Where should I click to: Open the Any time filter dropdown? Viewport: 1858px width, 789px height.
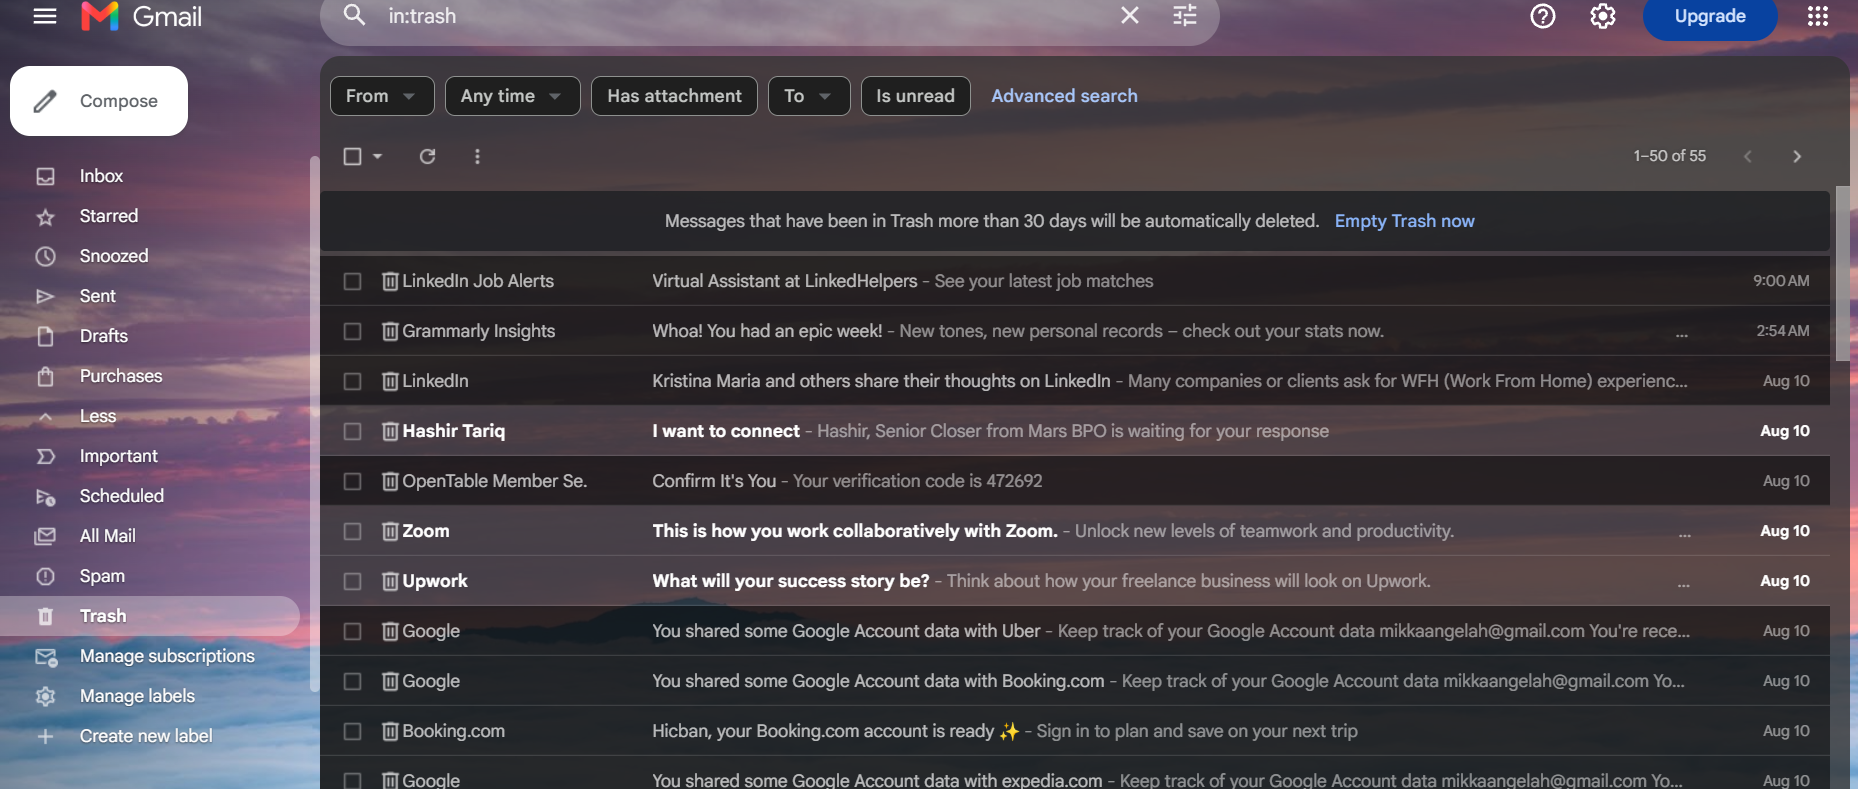pyautogui.click(x=512, y=96)
